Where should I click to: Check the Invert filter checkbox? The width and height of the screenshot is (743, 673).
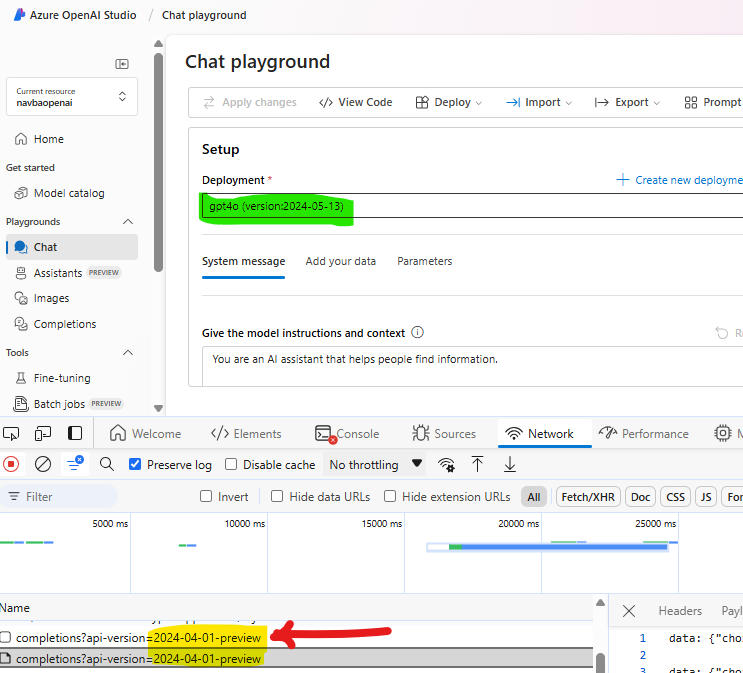point(206,496)
